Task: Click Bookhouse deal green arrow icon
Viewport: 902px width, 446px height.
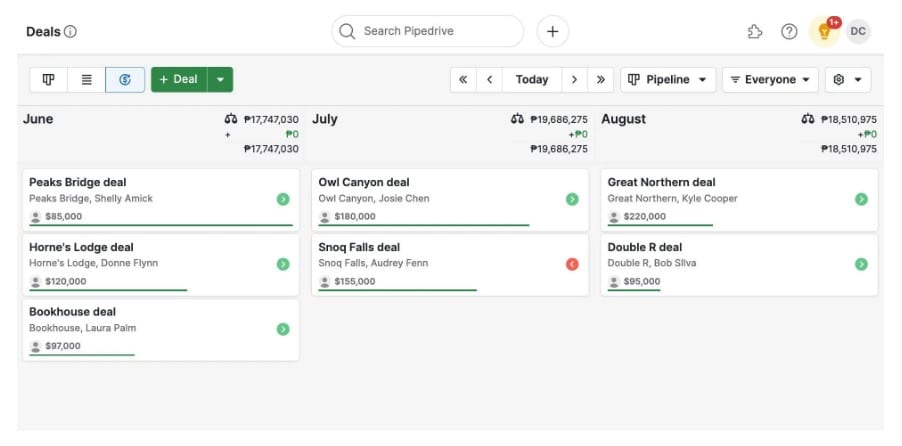Action: pos(282,329)
